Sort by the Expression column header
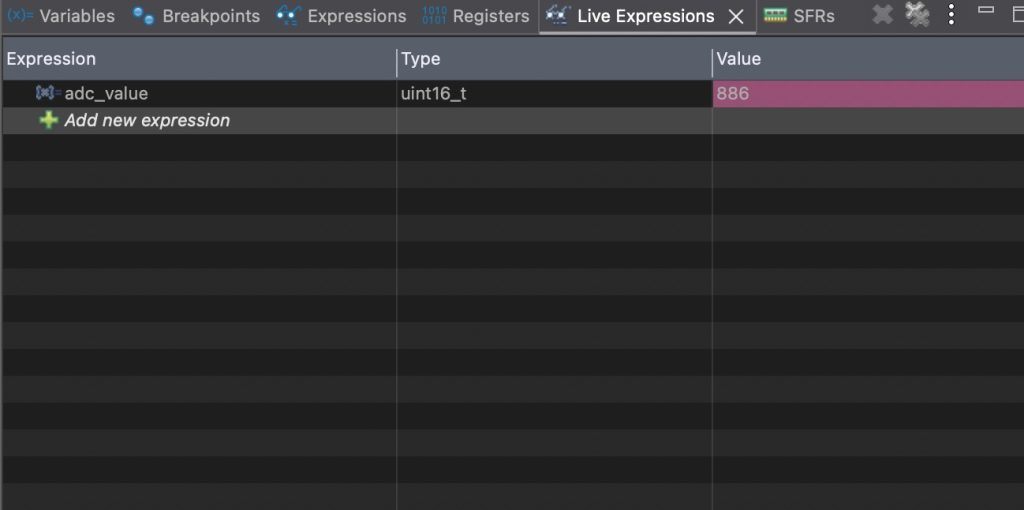Screen dimensions: 1024x510 coord(199,59)
